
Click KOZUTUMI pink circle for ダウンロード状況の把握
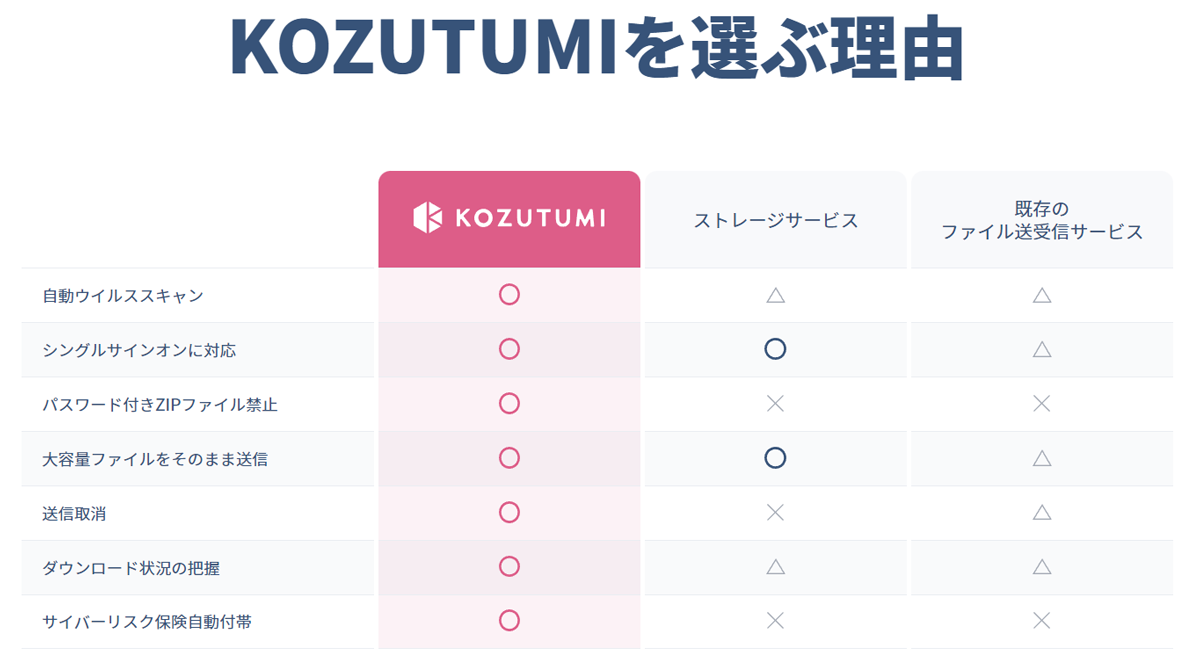pyautogui.click(x=509, y=567)
